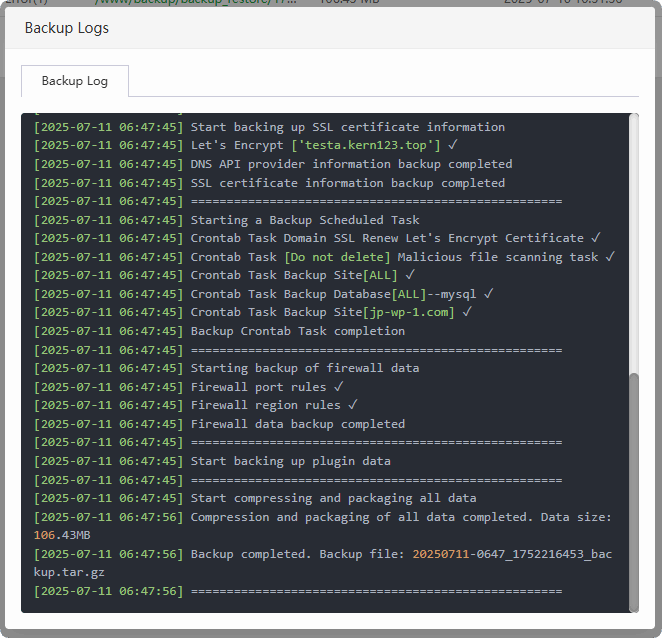Click the Backup Logs dialog title
Screen dimensions: 662x638
(66, 28)
